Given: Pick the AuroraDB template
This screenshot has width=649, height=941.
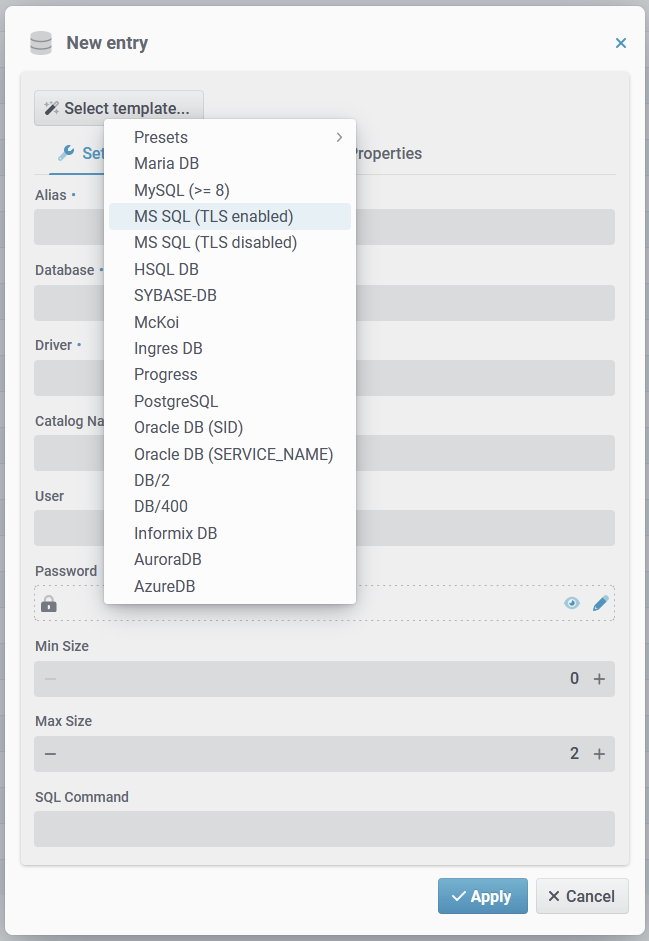Looking at the screenshot, I should coord(230,560).
